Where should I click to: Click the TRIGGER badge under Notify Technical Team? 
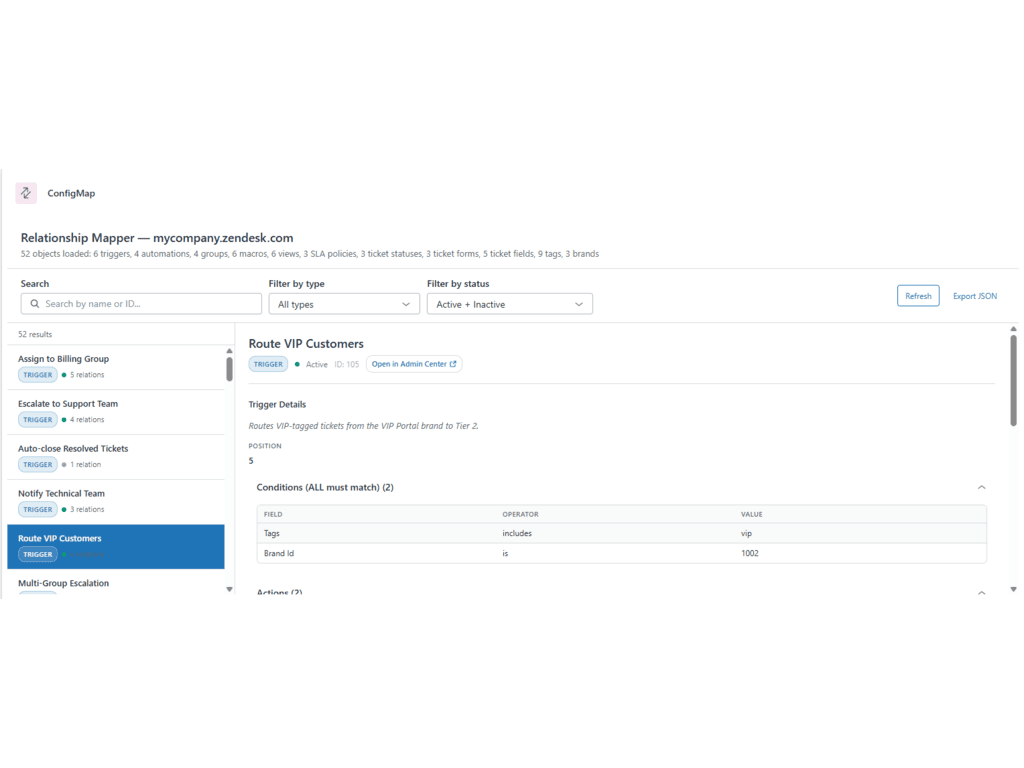coord(38,509)
